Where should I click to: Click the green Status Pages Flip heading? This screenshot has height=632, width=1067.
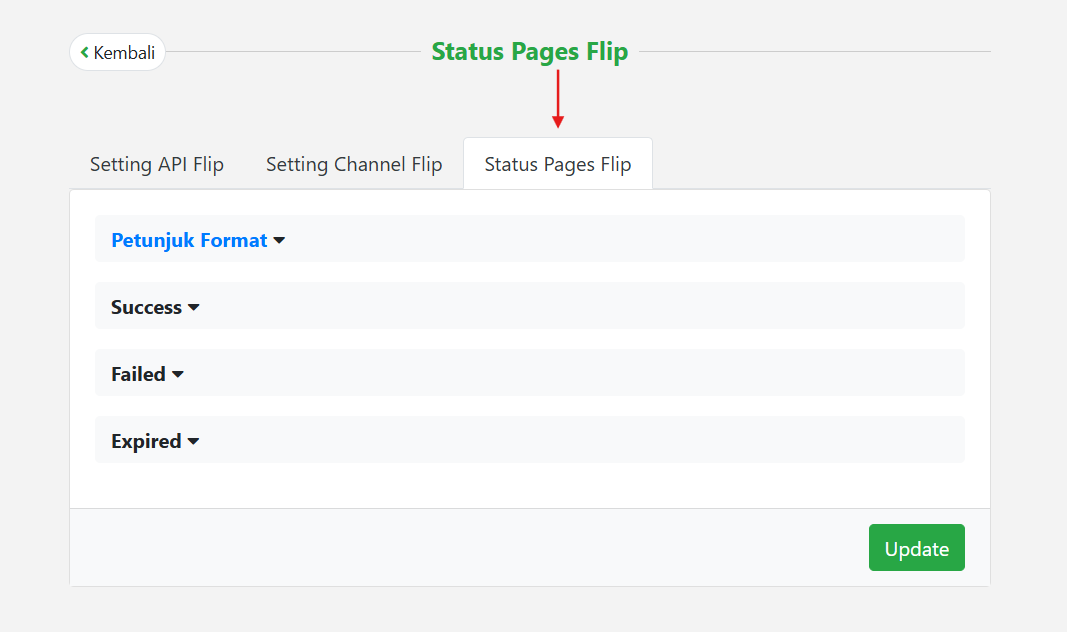(x=529, y=52)
